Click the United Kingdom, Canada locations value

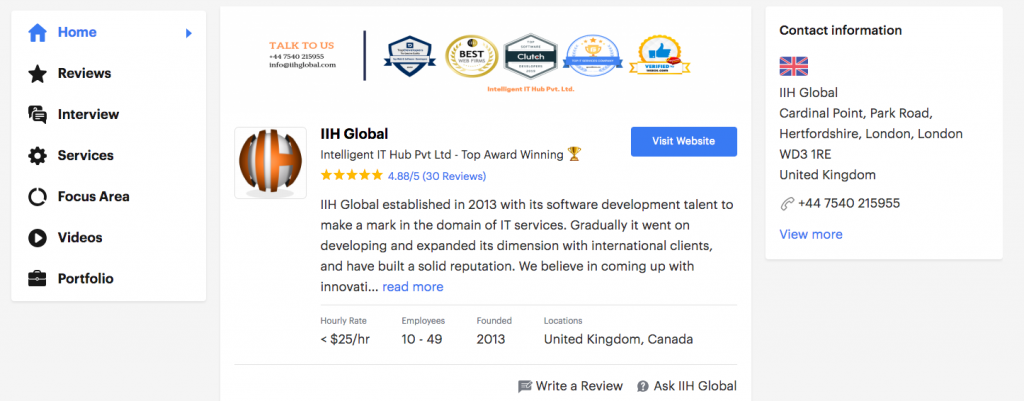[618, 340]
